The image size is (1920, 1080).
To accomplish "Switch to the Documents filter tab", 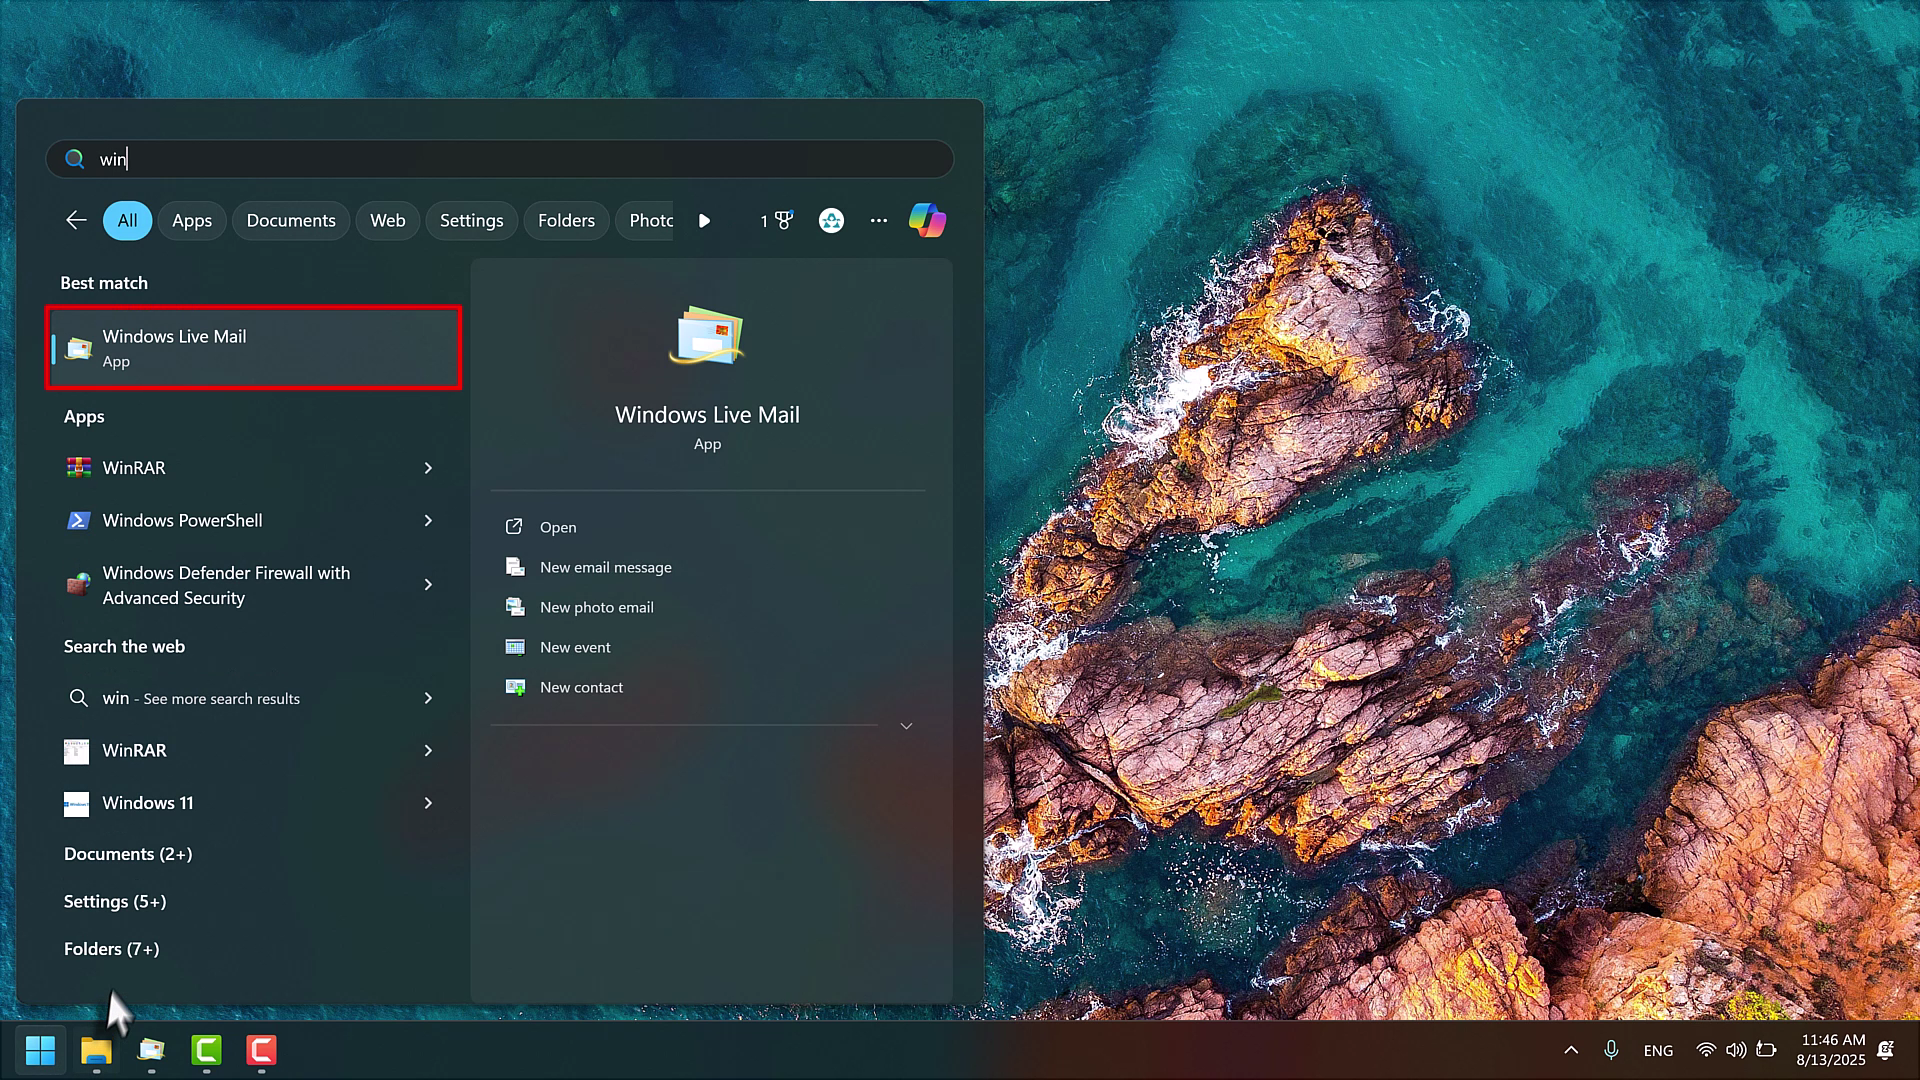I will point(291,220).
